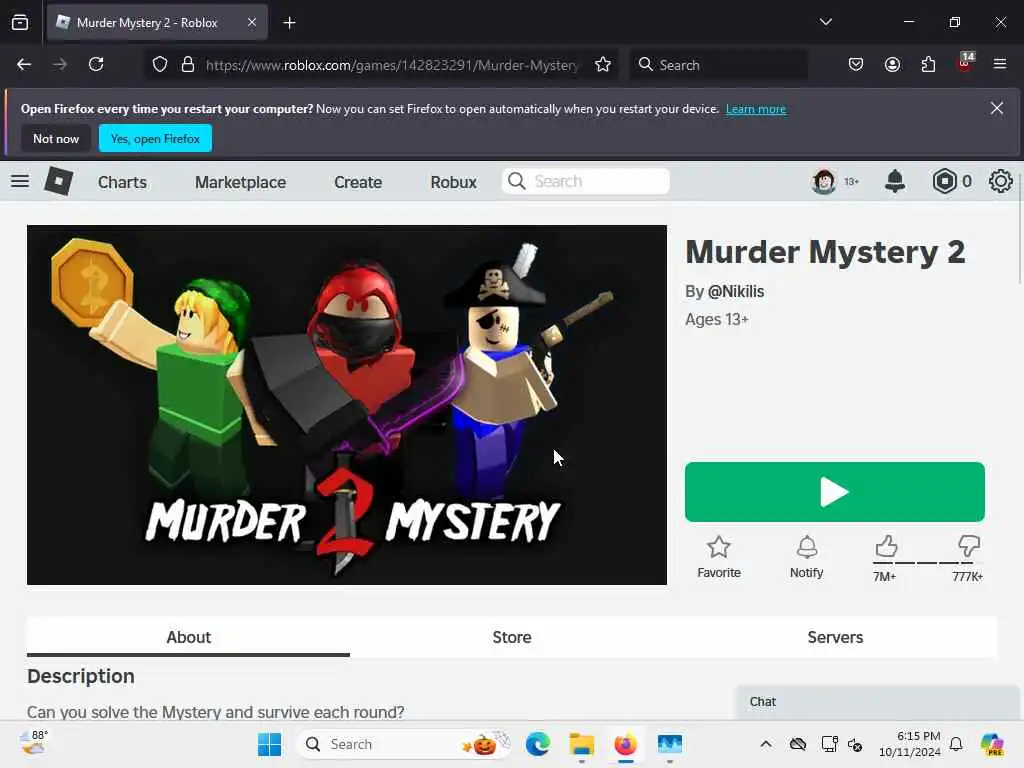Open the weather widget showing 88°

point(34,743)
